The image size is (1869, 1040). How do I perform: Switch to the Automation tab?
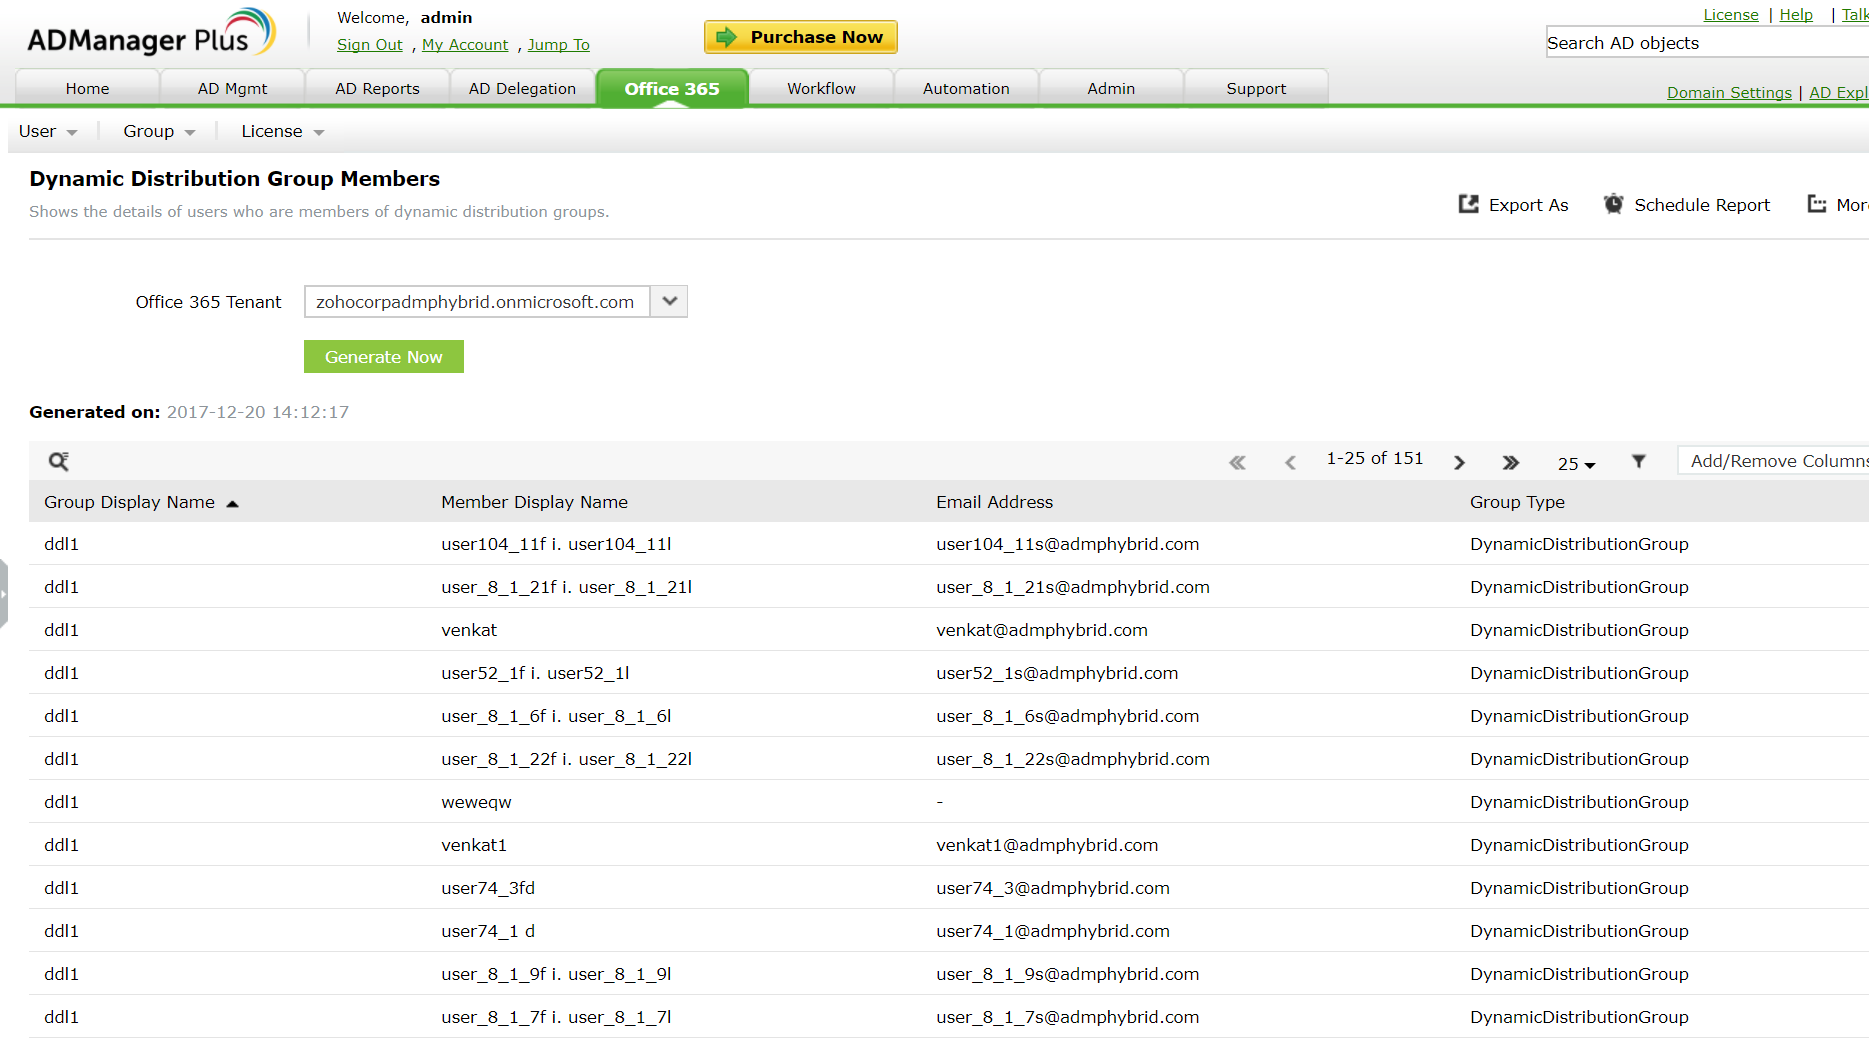[966, 88]
